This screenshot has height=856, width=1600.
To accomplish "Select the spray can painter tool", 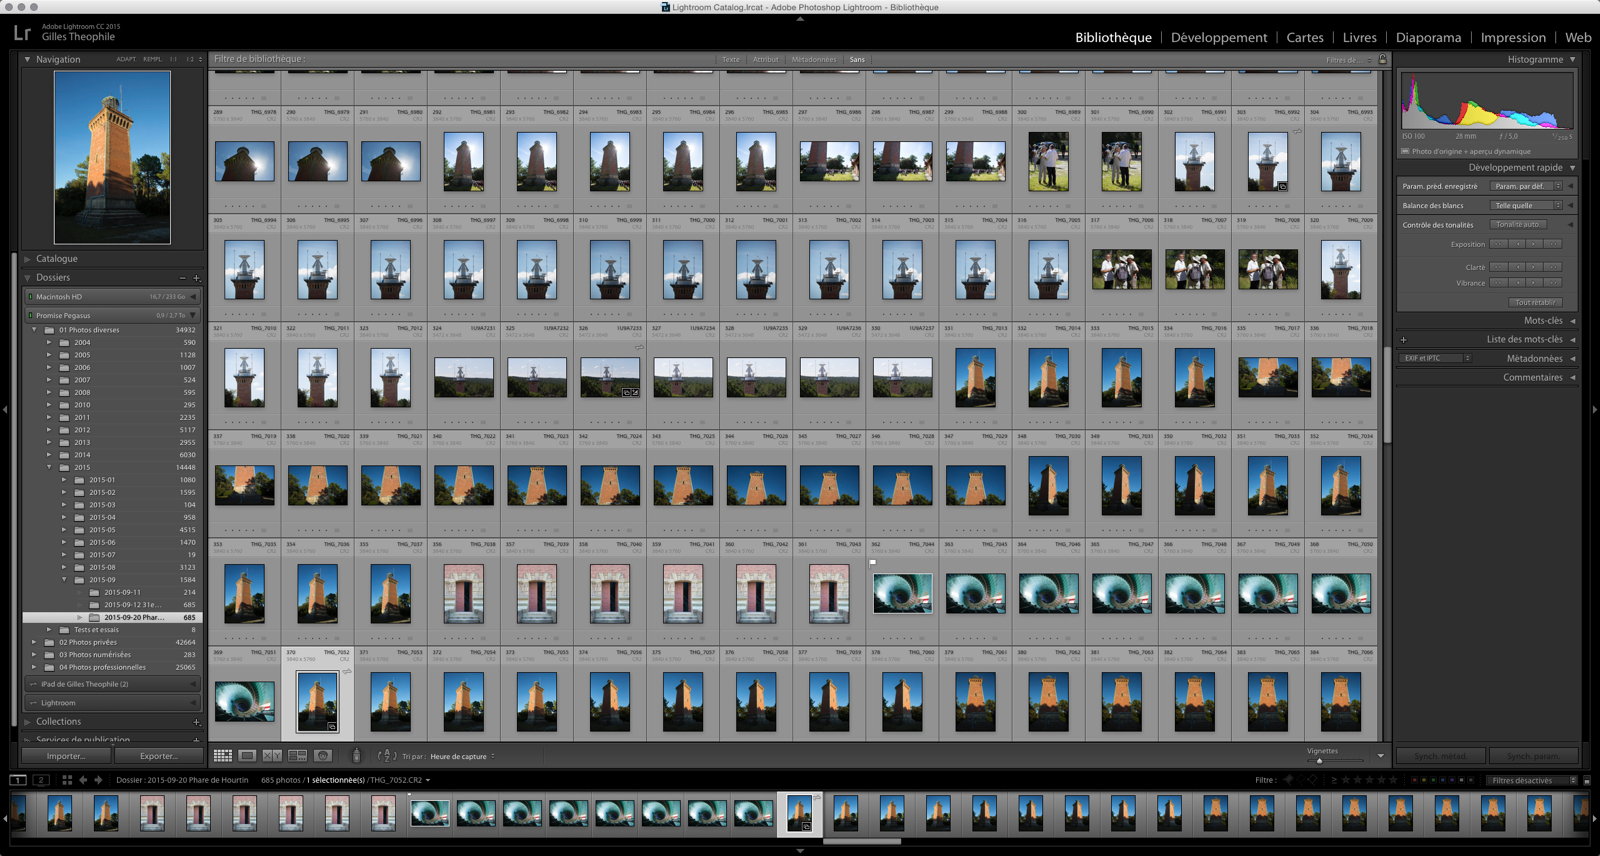I will click(356, 756).
